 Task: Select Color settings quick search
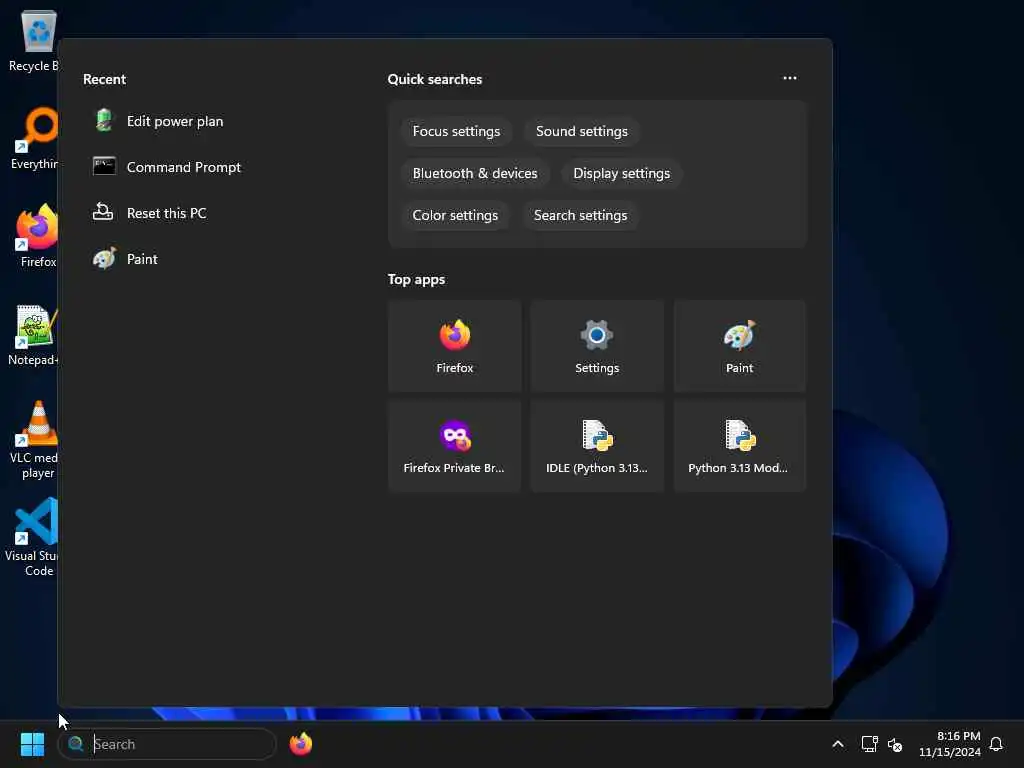[x=455, y=215]
